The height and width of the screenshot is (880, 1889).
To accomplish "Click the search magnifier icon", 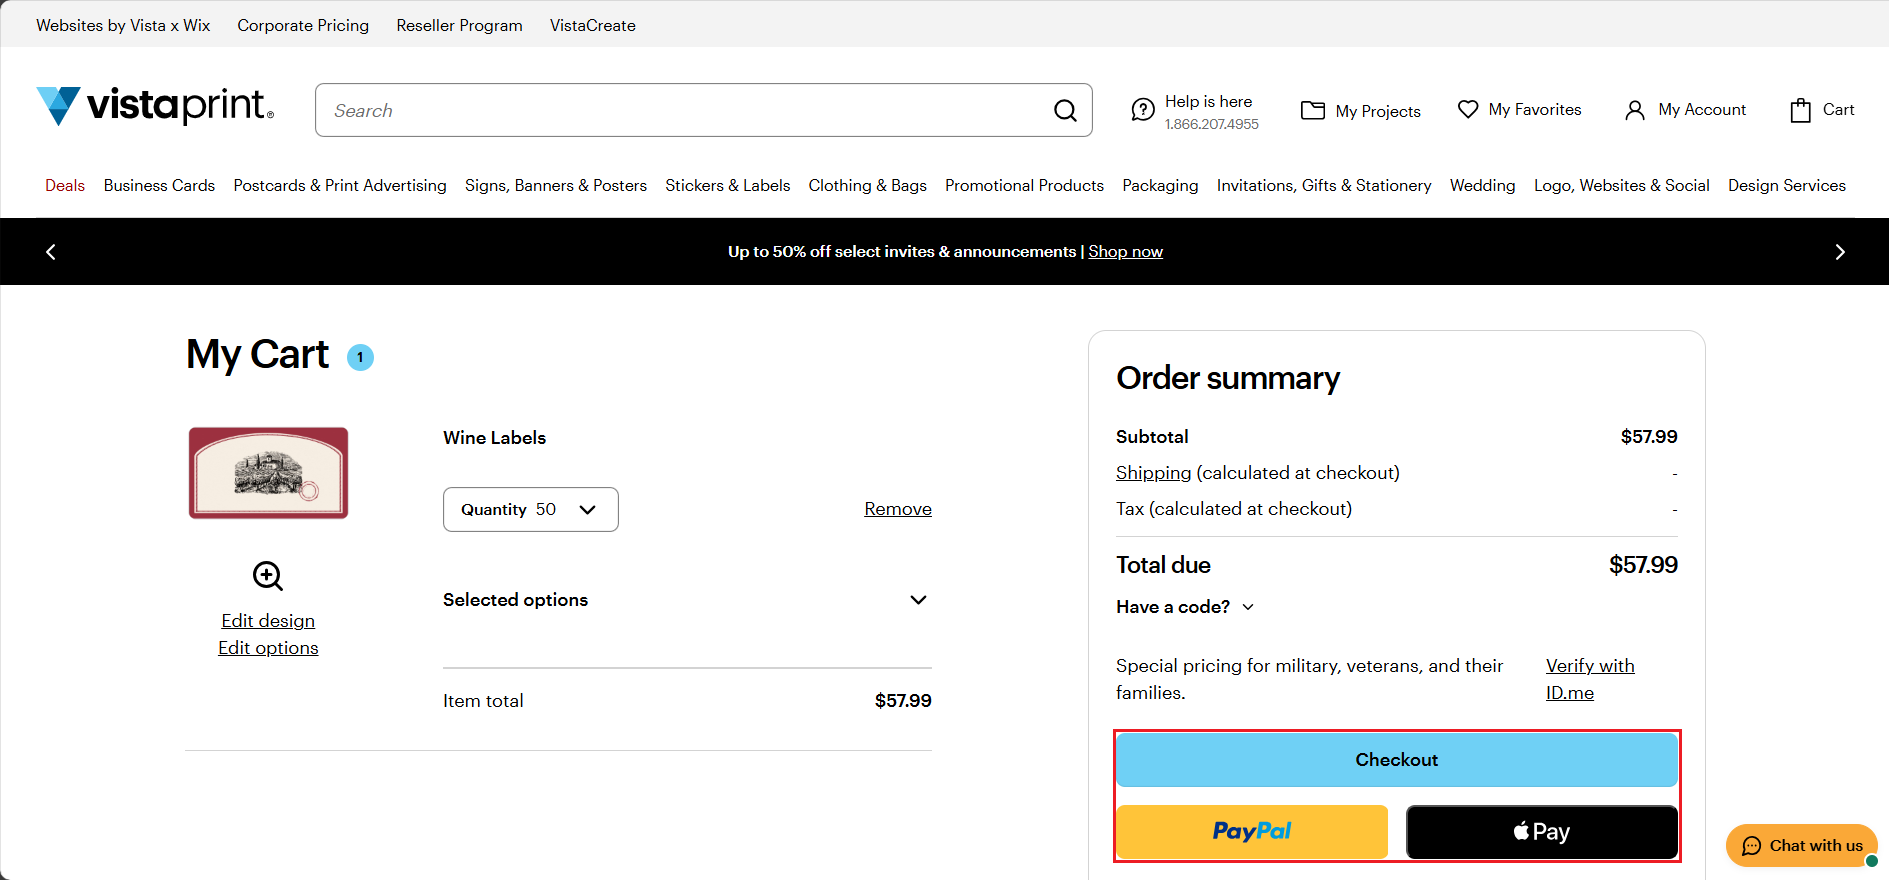I will pos(1065,111).
